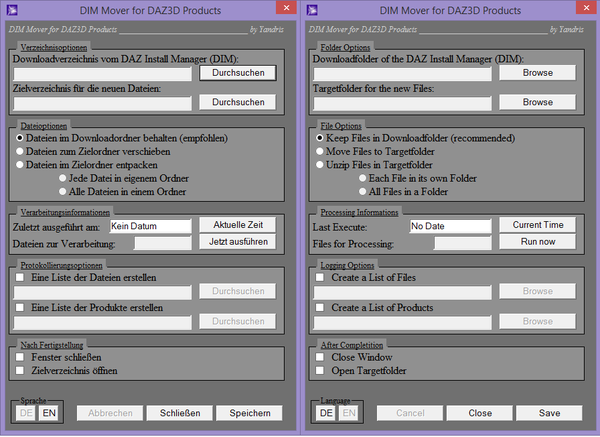The image size is (600, 437).
Task: Click the greyed 'Cancel' button
Action: point(410,413)
